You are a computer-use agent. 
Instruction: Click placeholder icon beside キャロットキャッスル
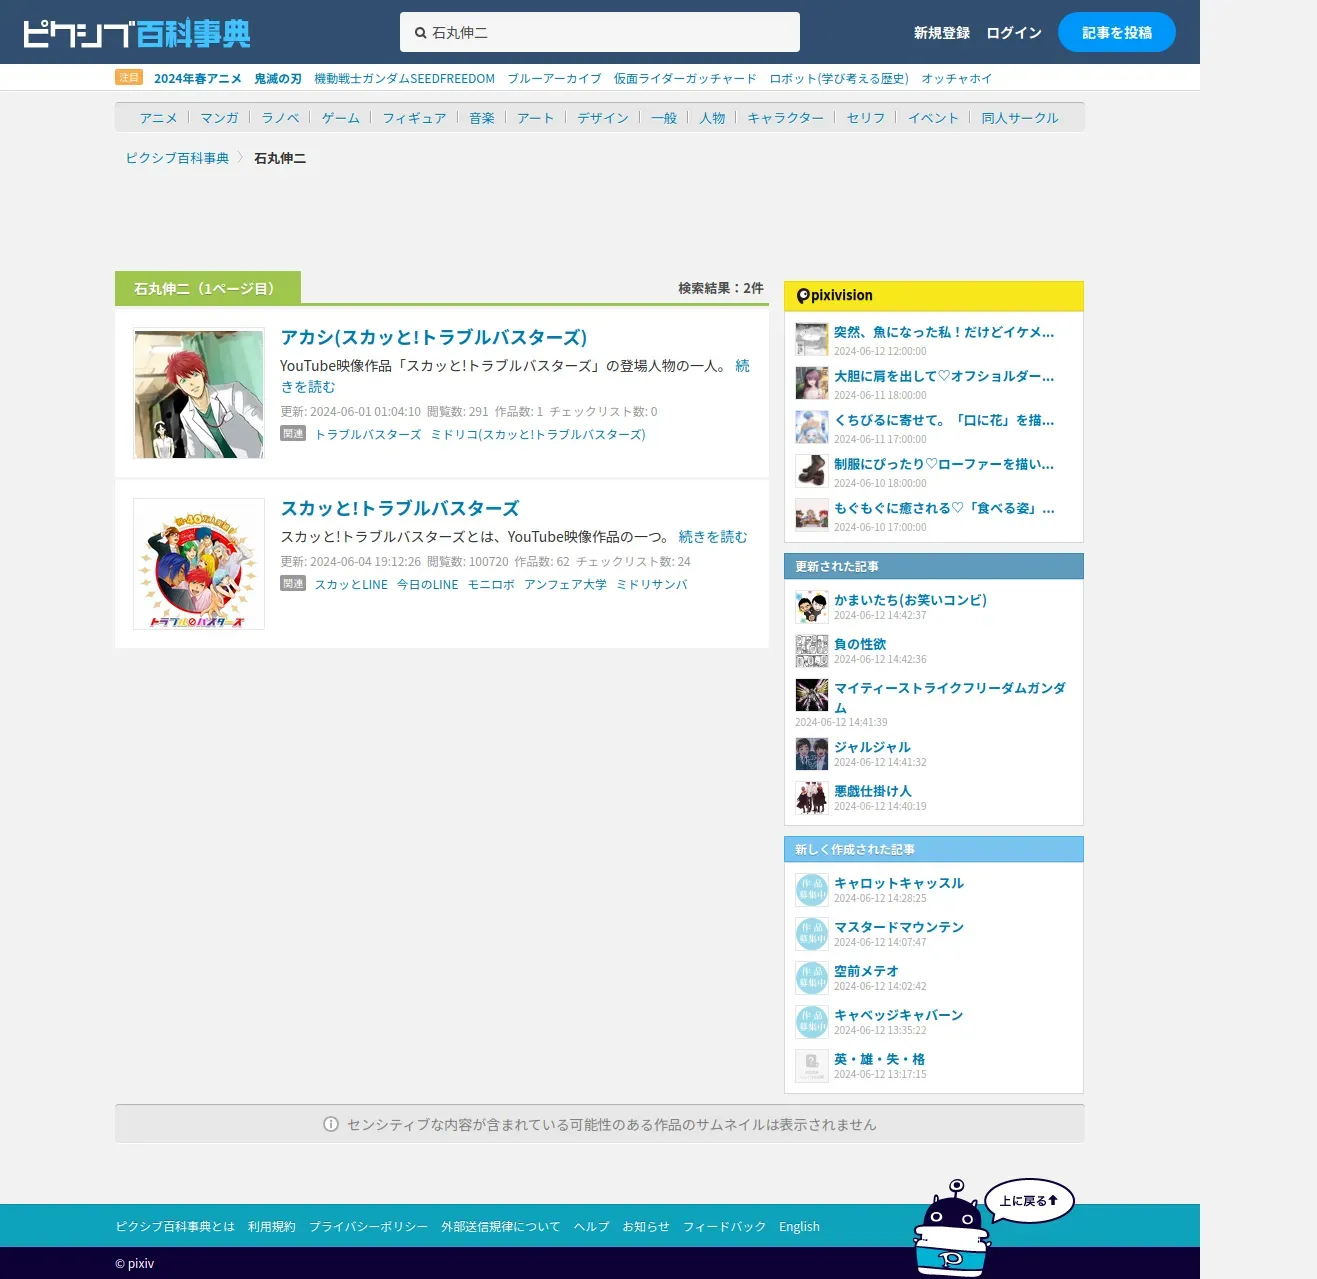point(811,890)
